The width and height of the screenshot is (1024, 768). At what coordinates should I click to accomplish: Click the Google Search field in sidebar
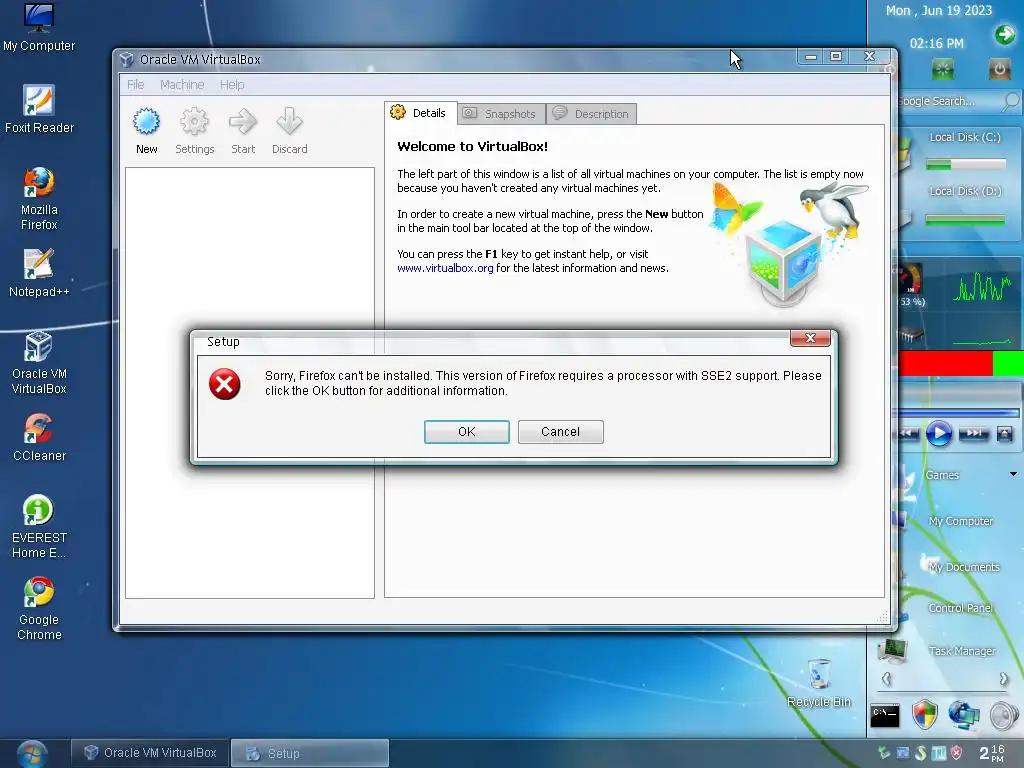pos(947,101)
